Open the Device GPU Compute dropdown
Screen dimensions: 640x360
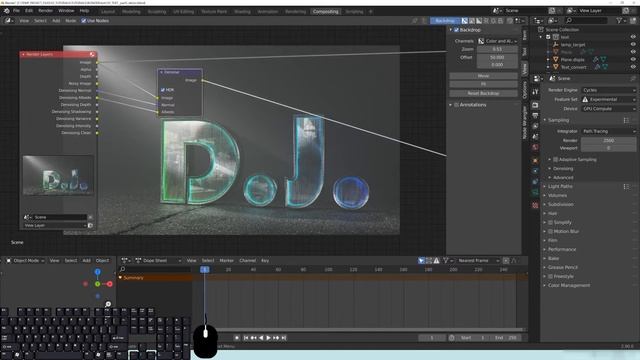[609, 109]
